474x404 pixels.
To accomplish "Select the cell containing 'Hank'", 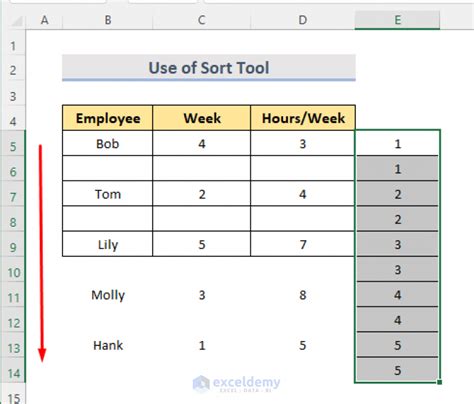I will pos(108,345).
